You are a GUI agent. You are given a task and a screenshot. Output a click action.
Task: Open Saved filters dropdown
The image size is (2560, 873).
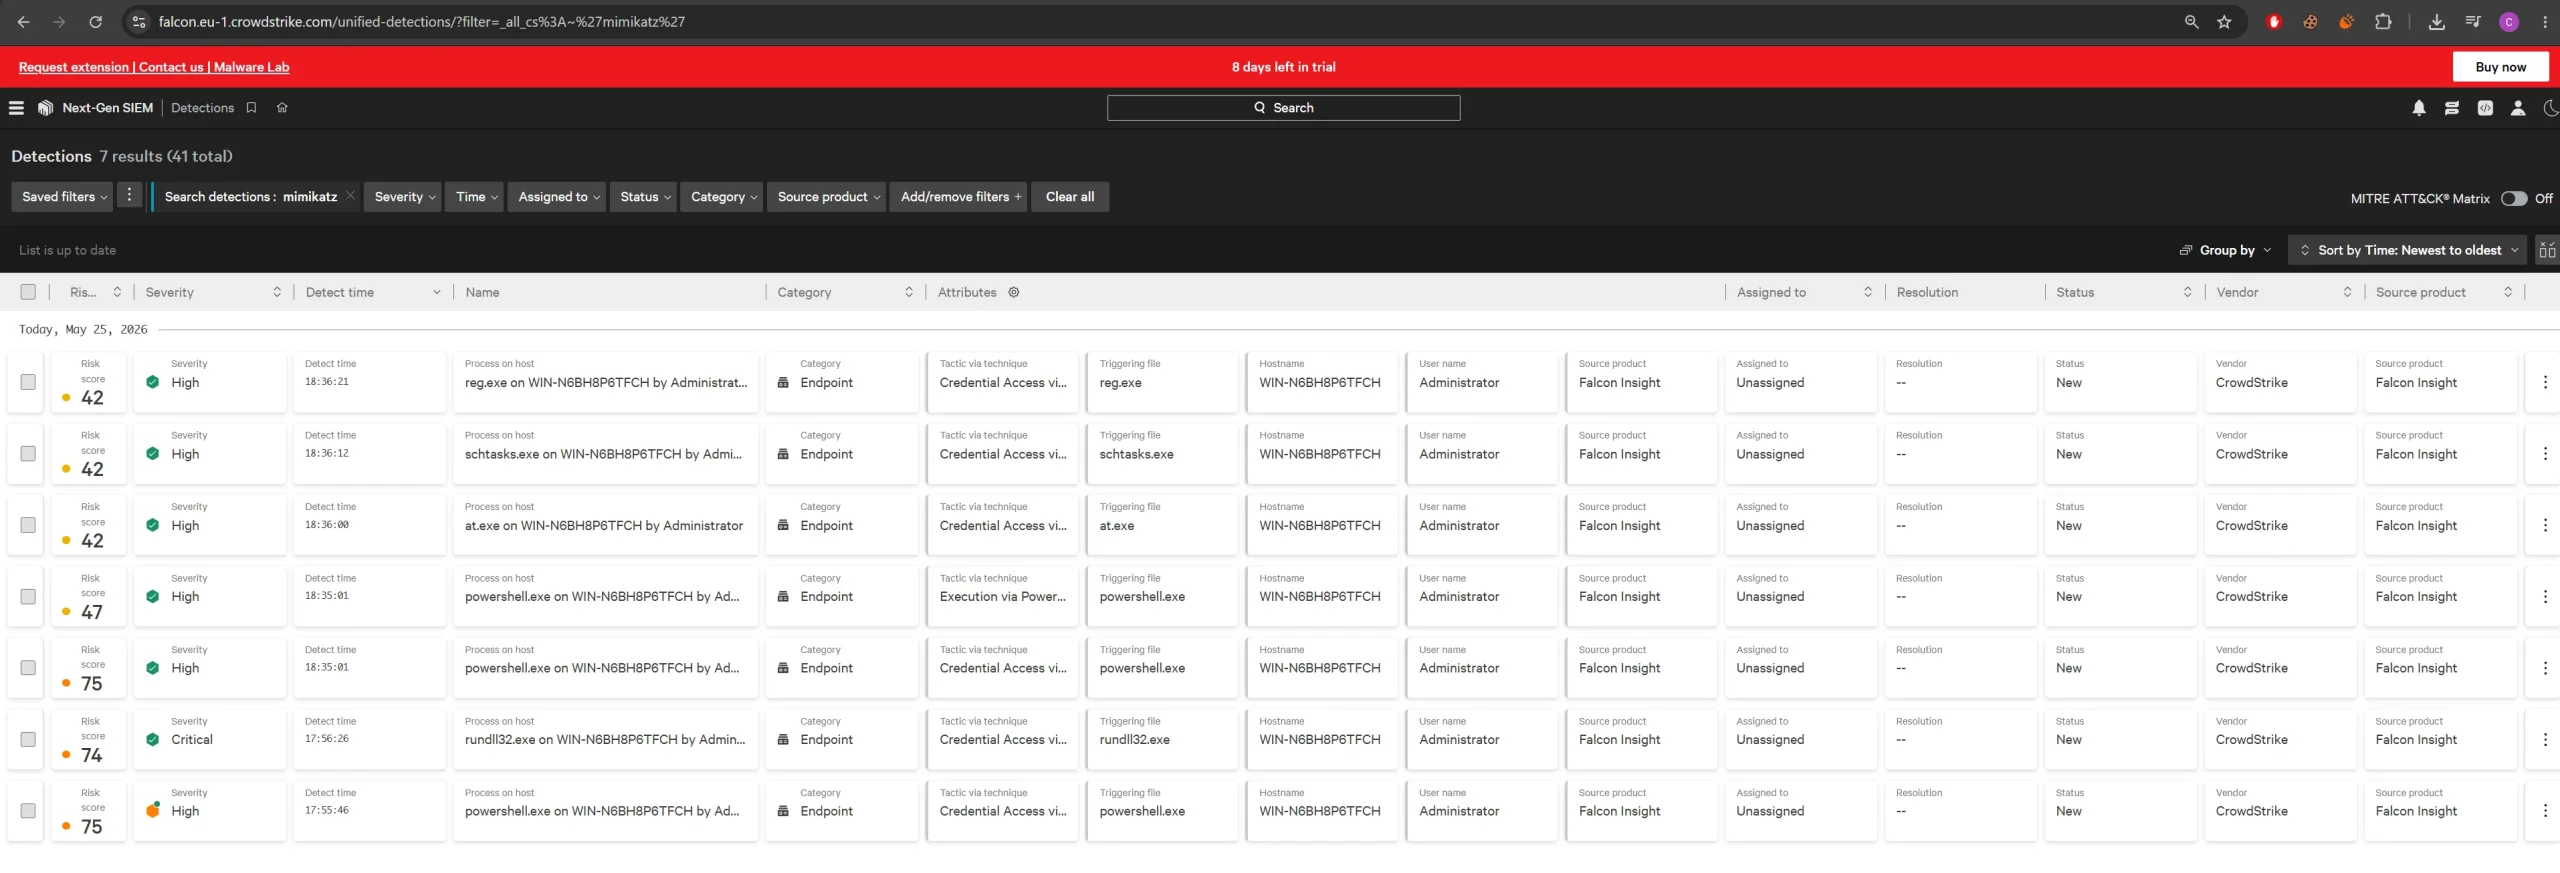pos(63,196)
